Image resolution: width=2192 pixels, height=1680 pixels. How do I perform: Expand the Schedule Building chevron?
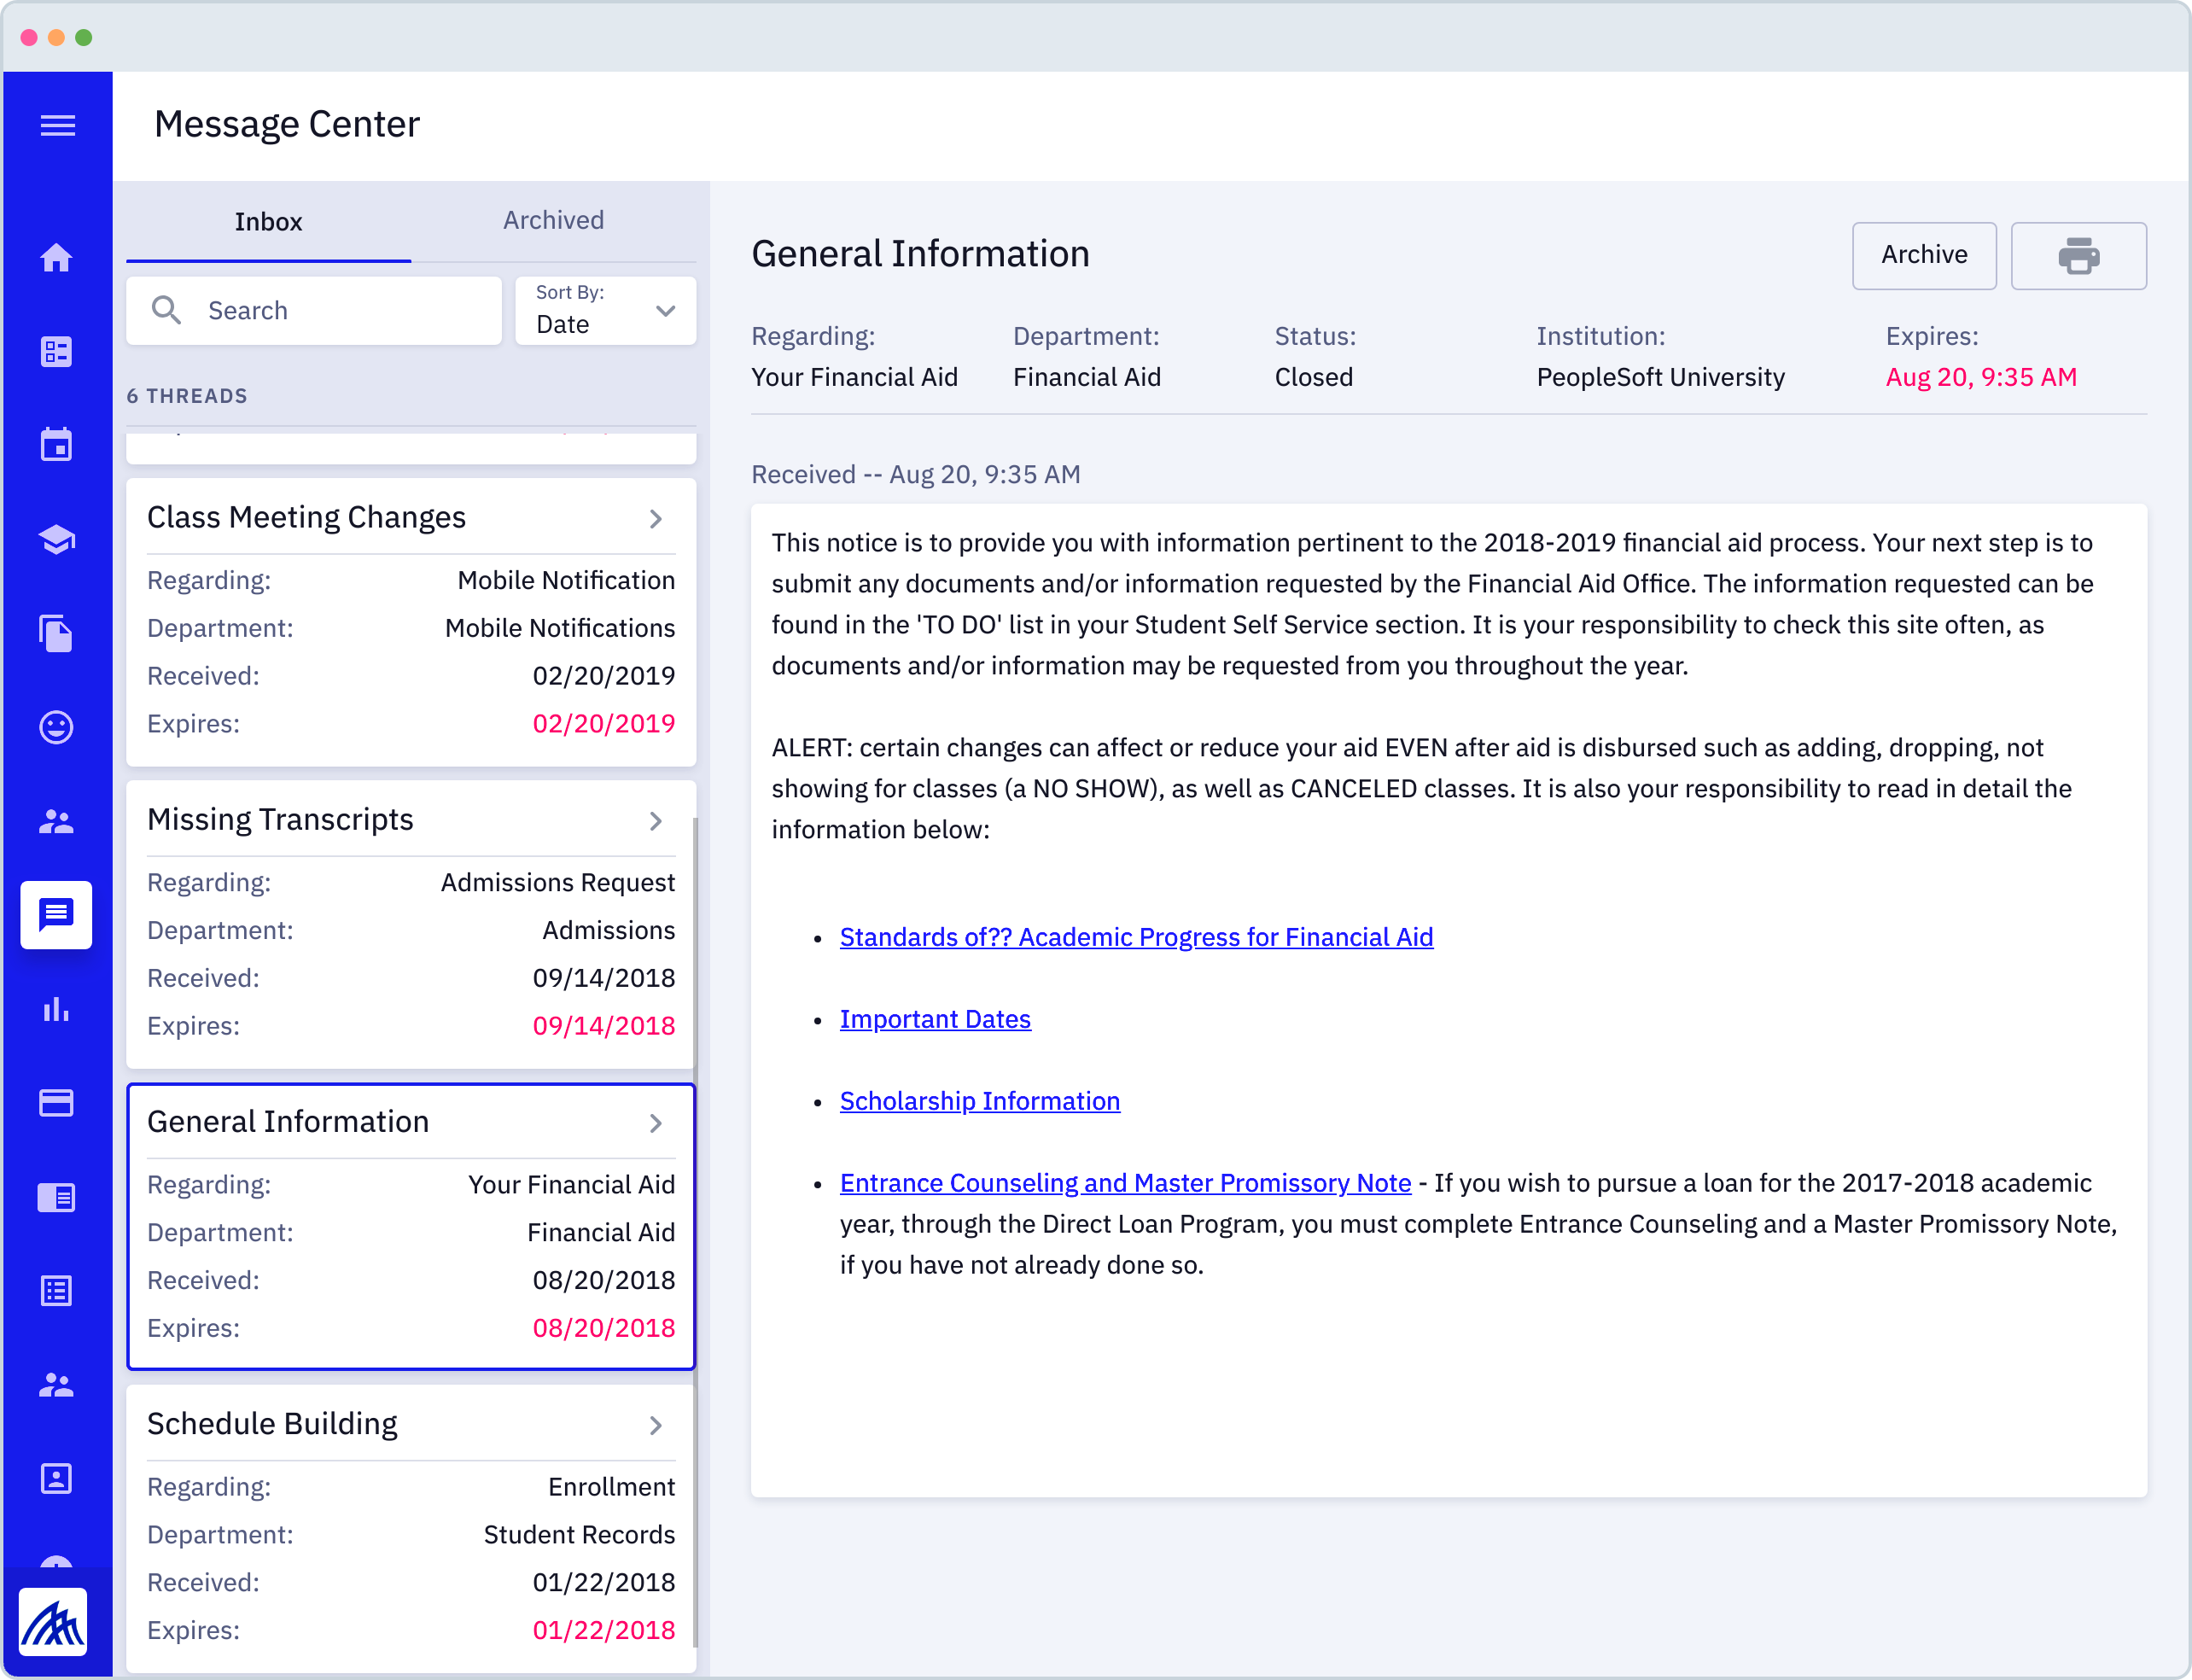[656, 1425]
